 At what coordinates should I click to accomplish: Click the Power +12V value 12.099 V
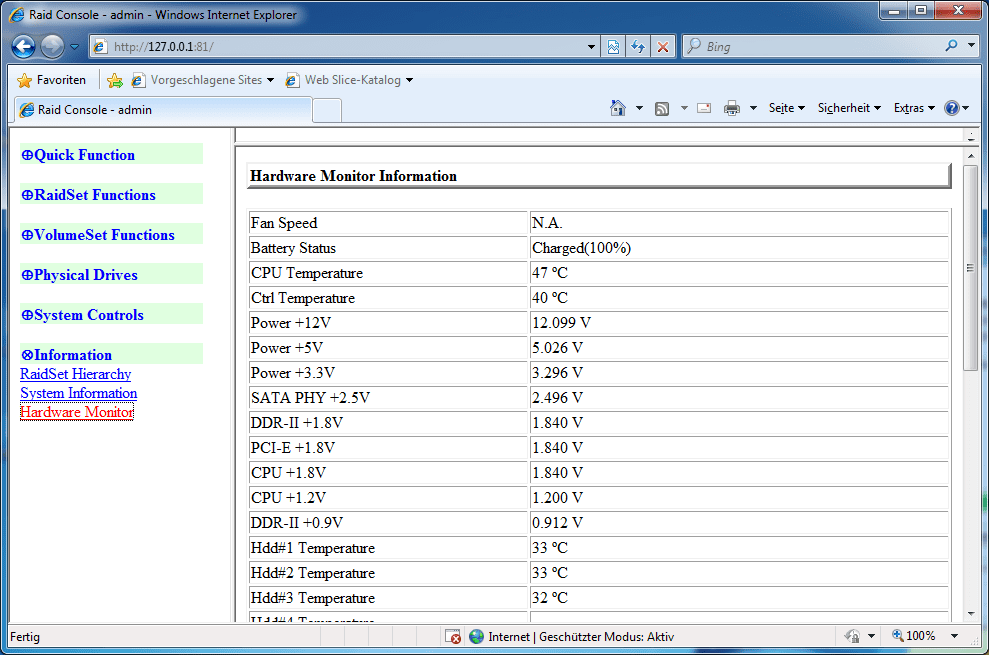click(561, 323)
